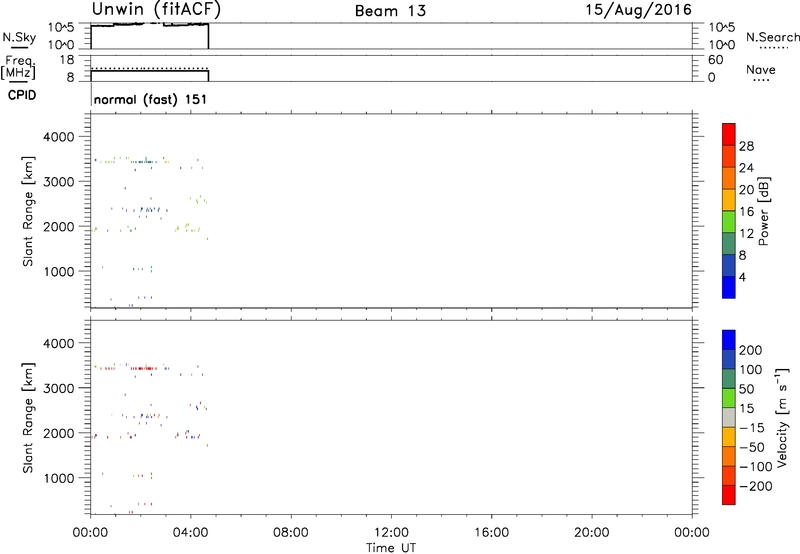This screenshot has height=554, width=800.
Task: Click the echo band near 3400 km in power panel
Action: pos(143,162)
